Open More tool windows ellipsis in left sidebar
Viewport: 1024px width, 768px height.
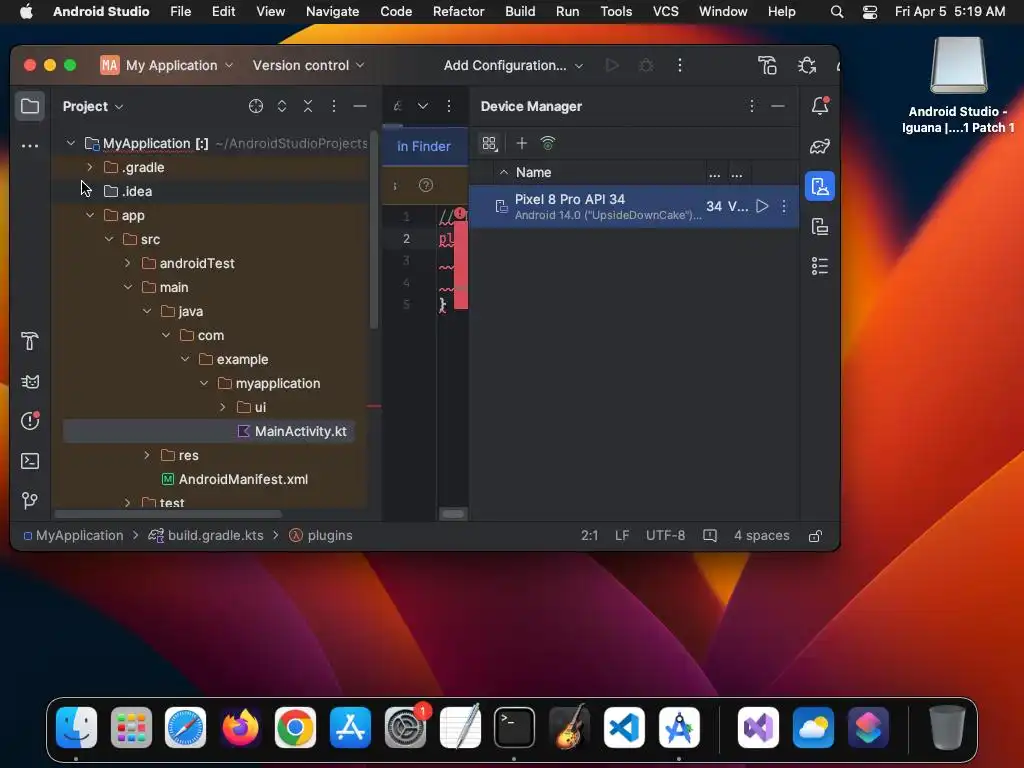[30, 146]
